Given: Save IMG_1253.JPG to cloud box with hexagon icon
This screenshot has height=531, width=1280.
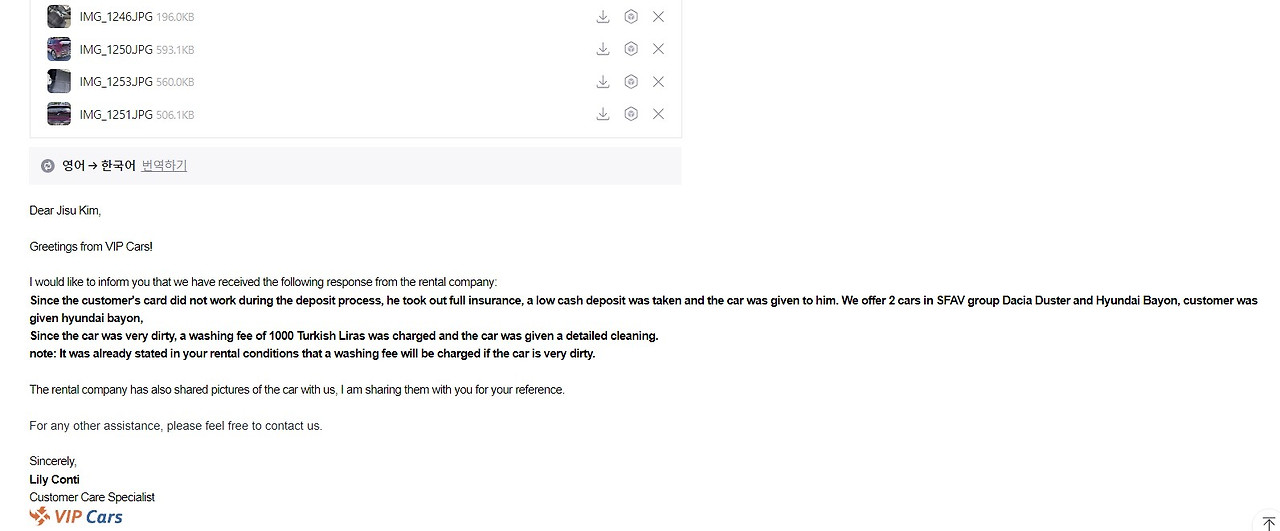Looking at the screenshot, I should 631,82.
